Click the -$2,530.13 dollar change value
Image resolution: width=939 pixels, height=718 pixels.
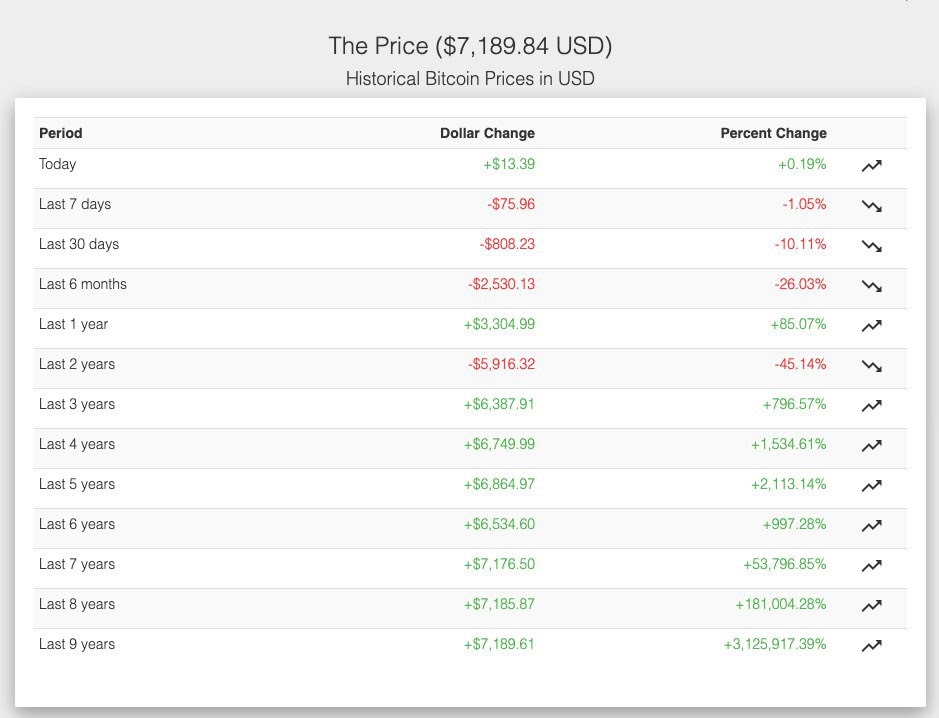[x=501, y=284]
